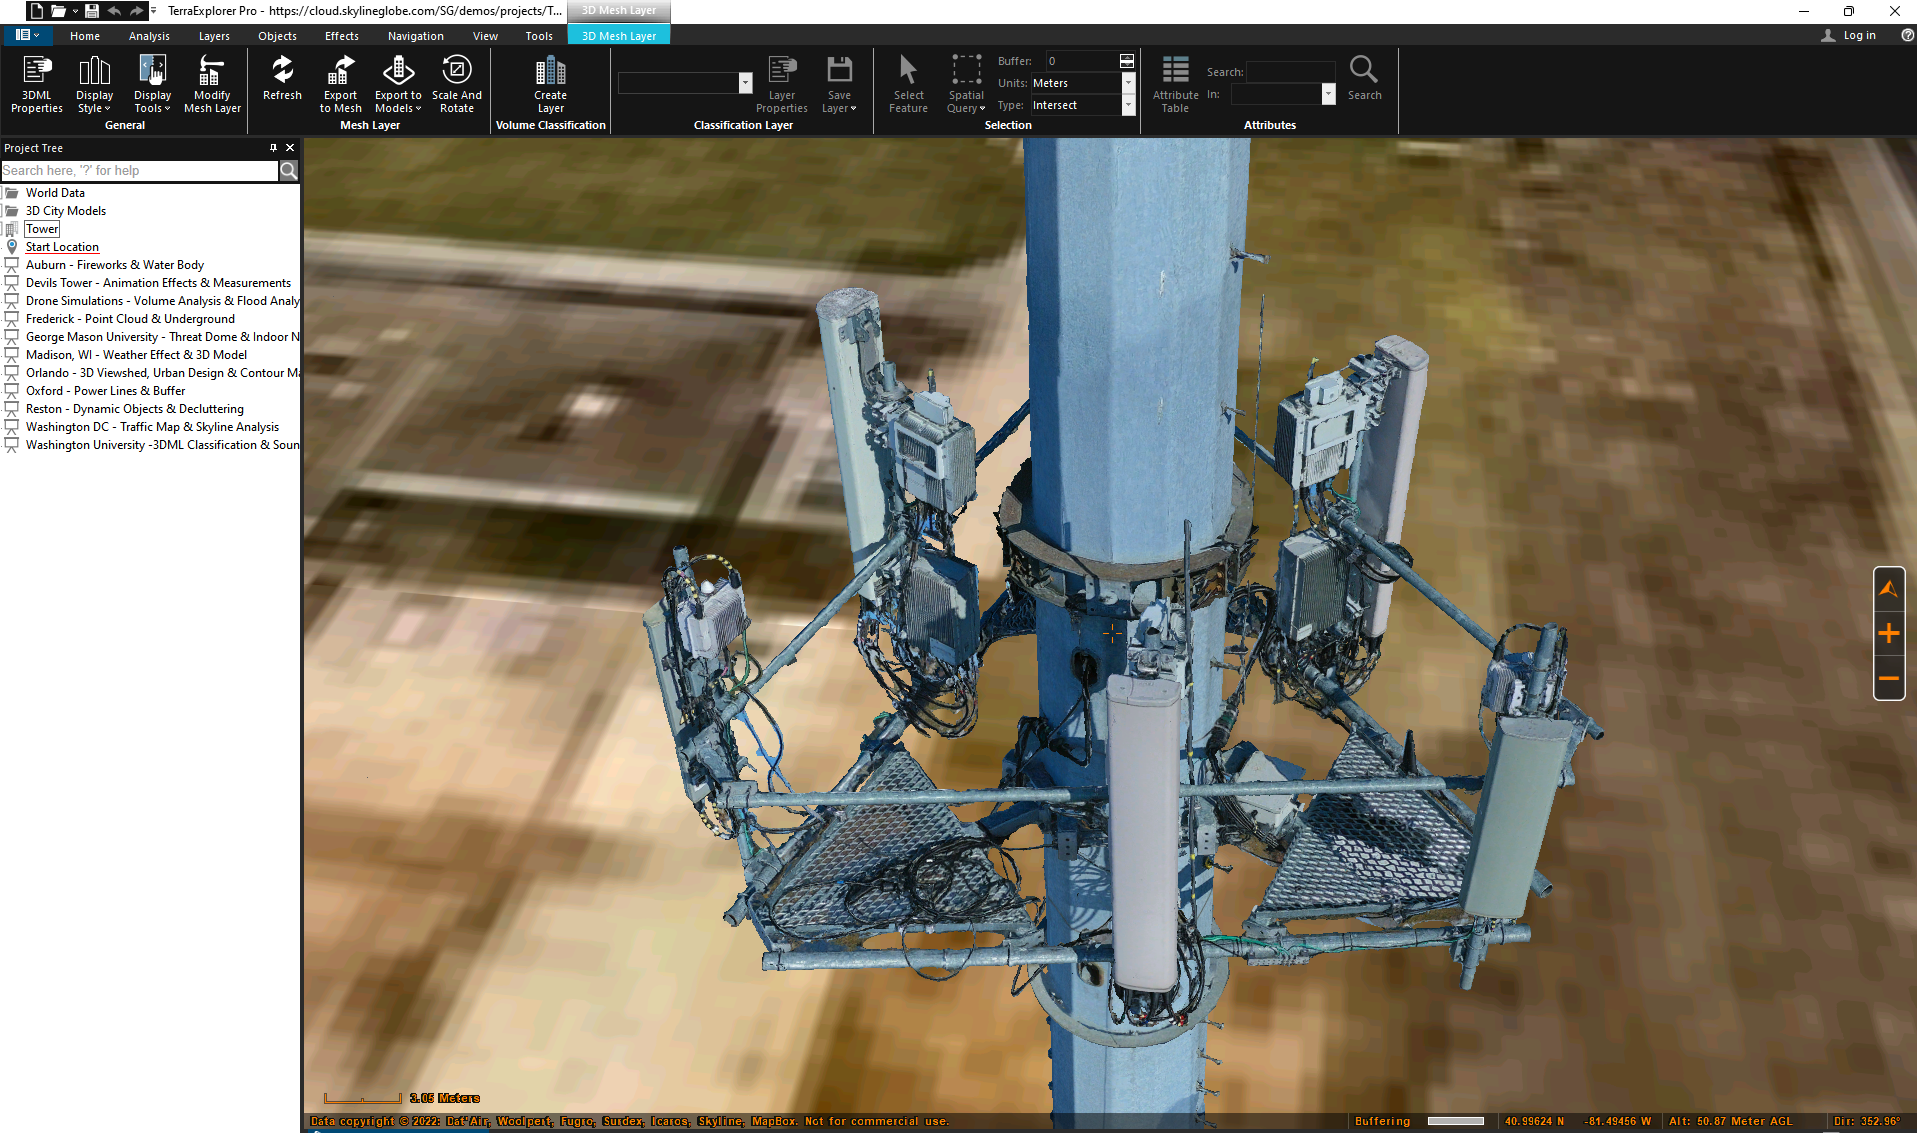Pin the Project Tree panel
Image resolution: width=1917 pixels, height=1133 pixels.
273,148
